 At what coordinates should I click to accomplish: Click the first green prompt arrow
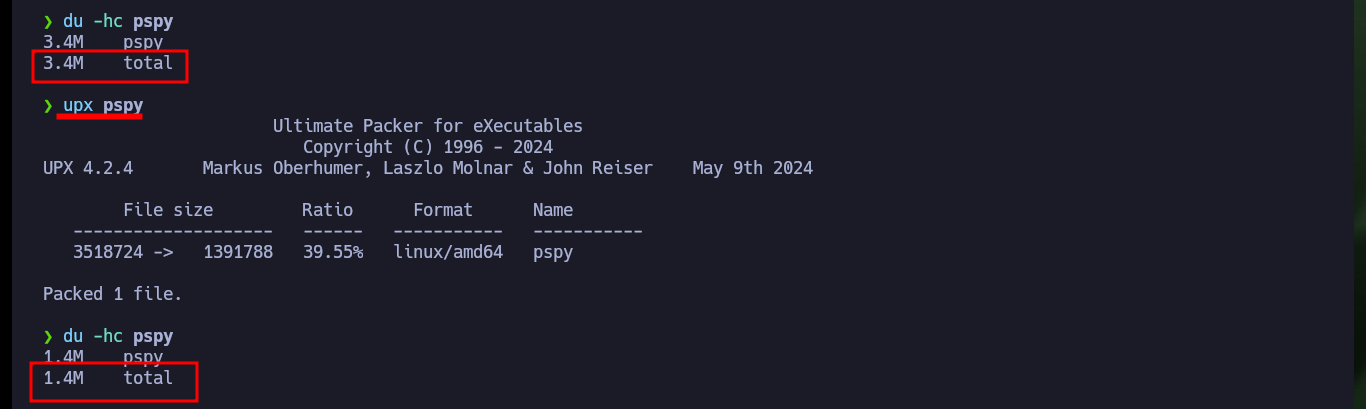48,21
